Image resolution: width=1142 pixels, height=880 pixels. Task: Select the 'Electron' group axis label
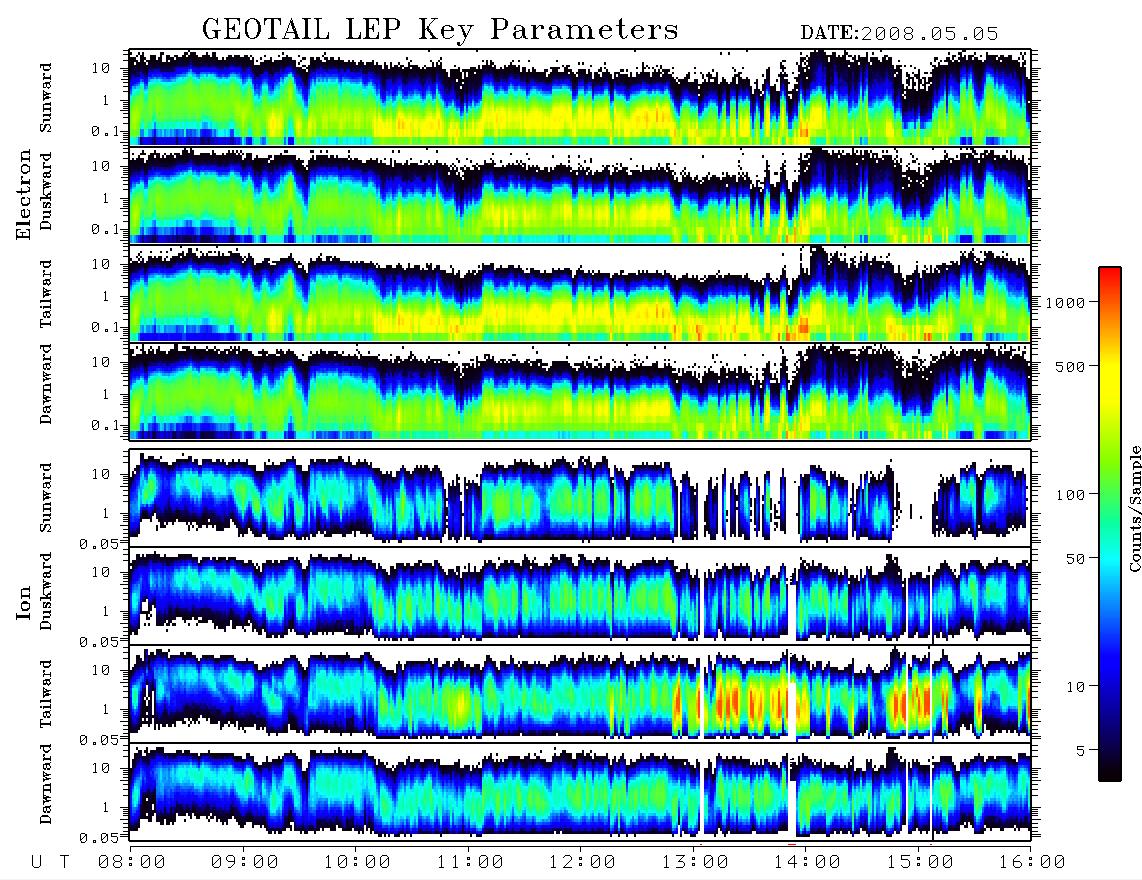23,194
